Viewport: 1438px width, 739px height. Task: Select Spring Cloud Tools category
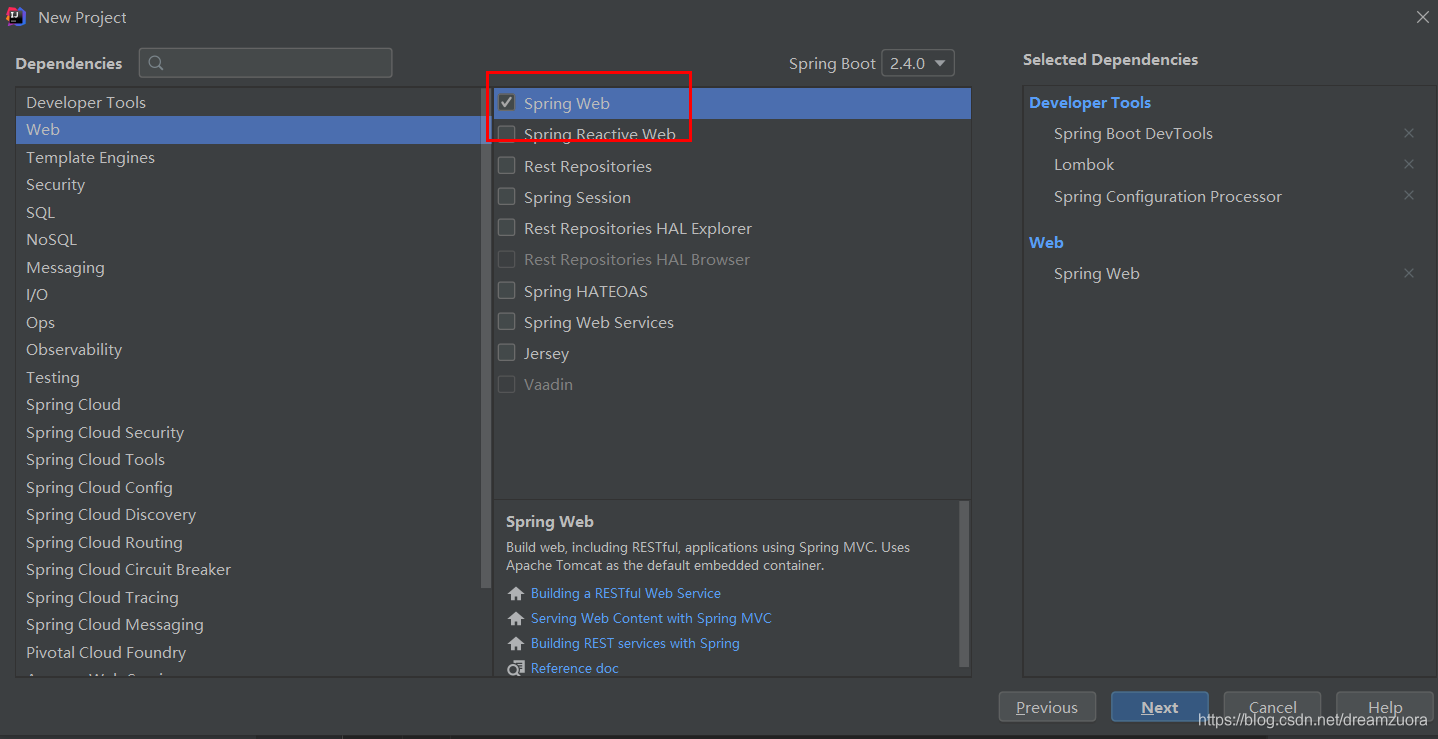[x=249, y=460]
